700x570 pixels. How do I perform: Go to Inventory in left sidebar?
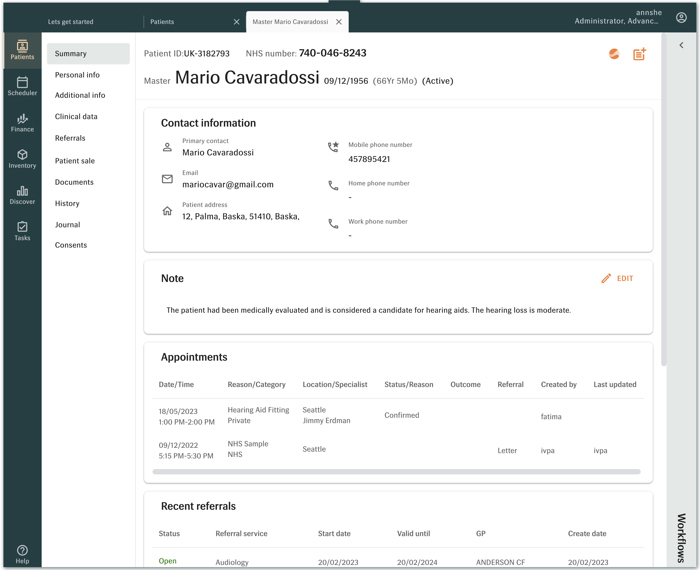click(22, 158)
